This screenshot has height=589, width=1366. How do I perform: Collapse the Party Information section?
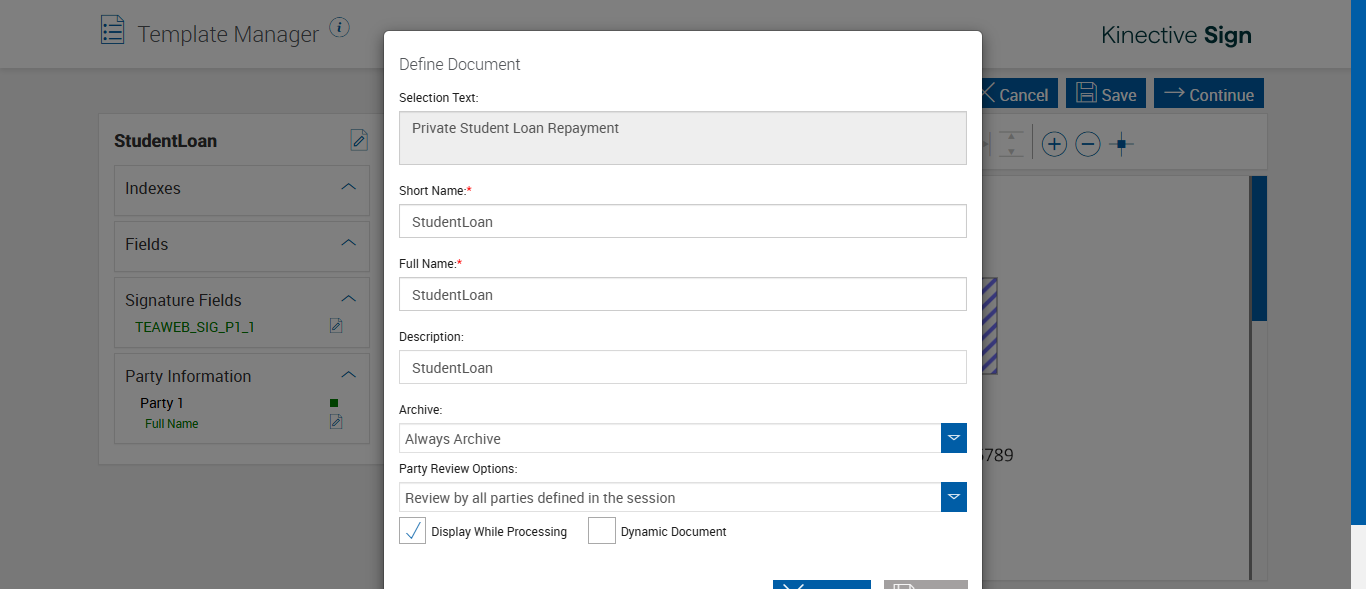(x=348, y=375)
